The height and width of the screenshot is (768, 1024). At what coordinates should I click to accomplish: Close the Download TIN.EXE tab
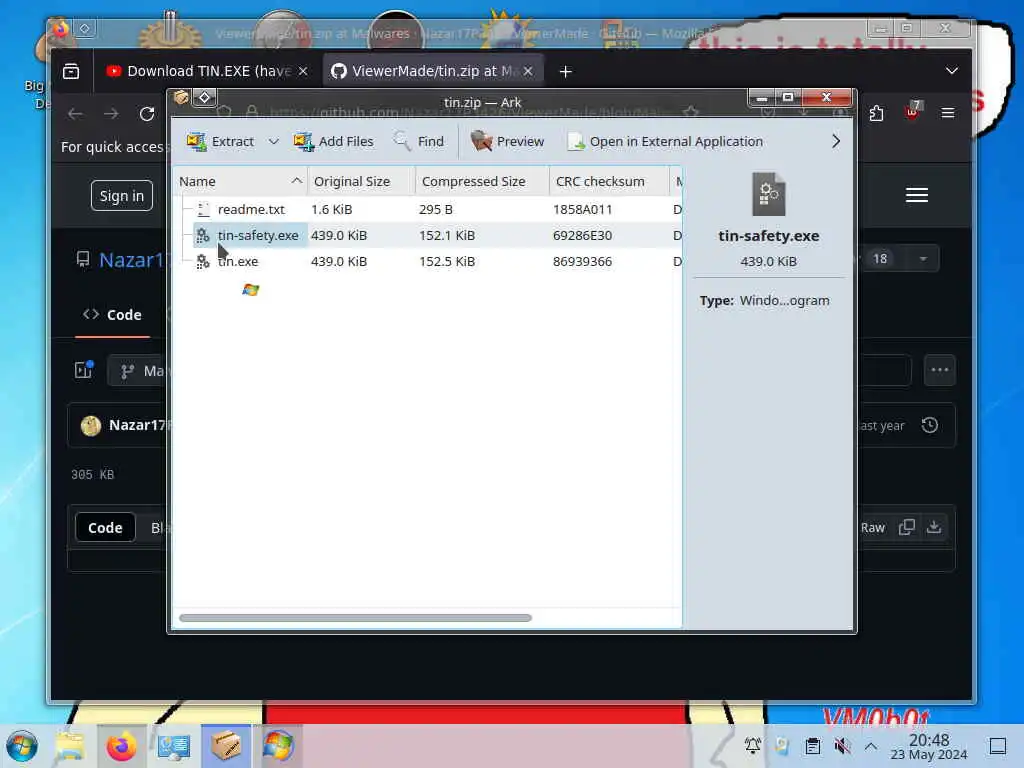[303, 71]
